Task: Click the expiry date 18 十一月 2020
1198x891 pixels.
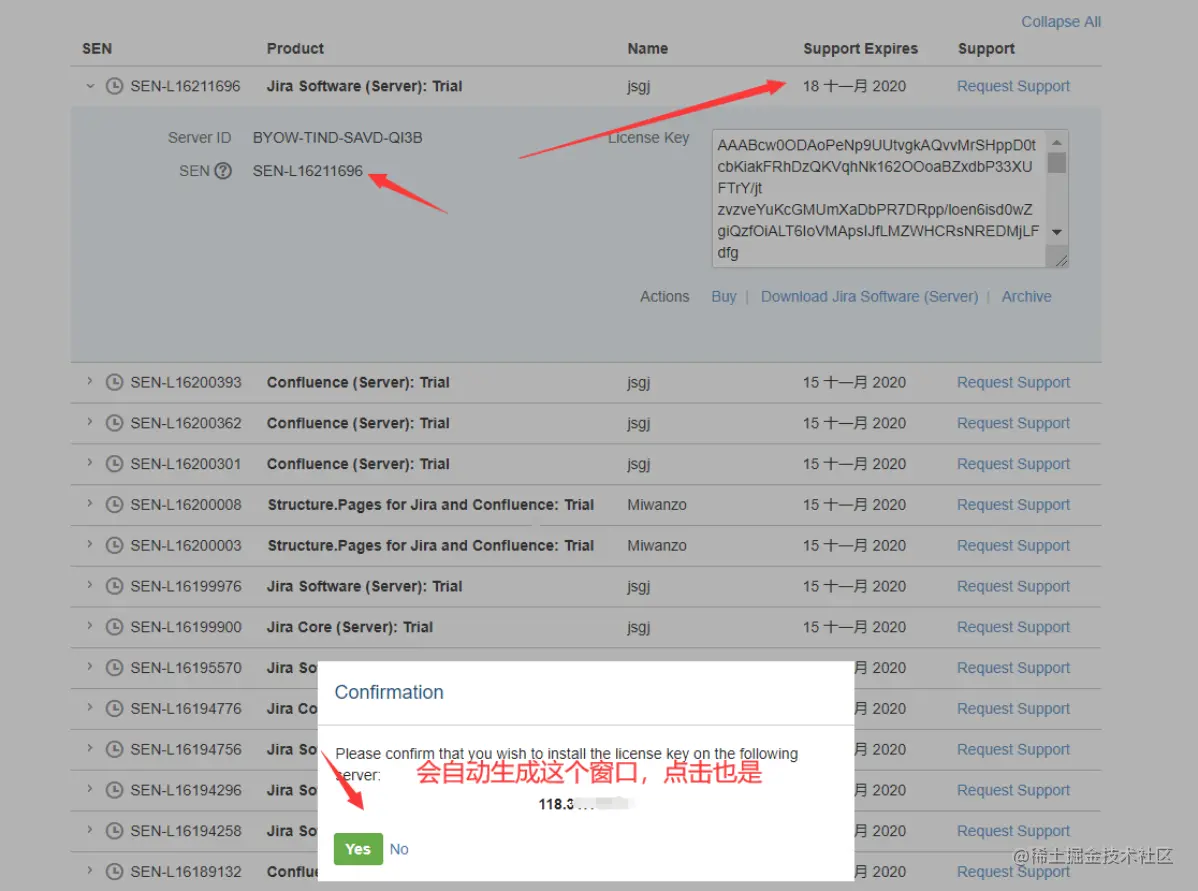Action: [x=854, y=86]
